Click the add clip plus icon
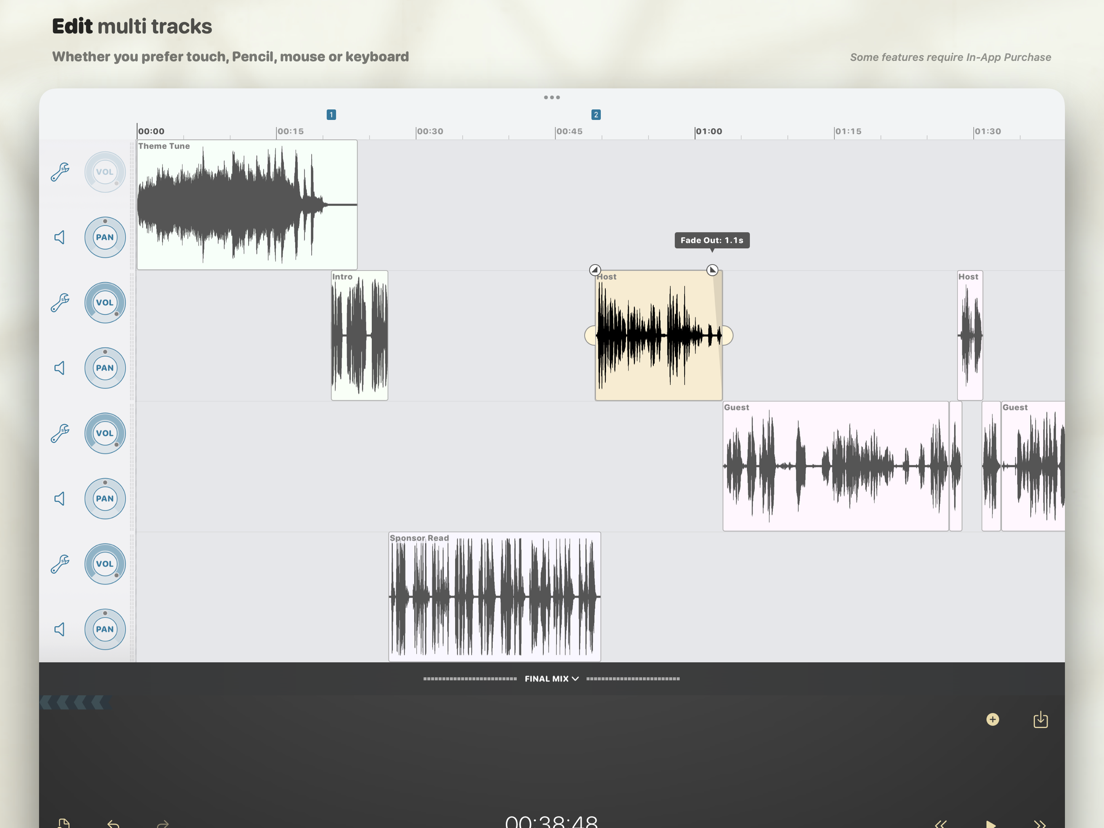The image size is (1104, 828). [x=992, y=719]
